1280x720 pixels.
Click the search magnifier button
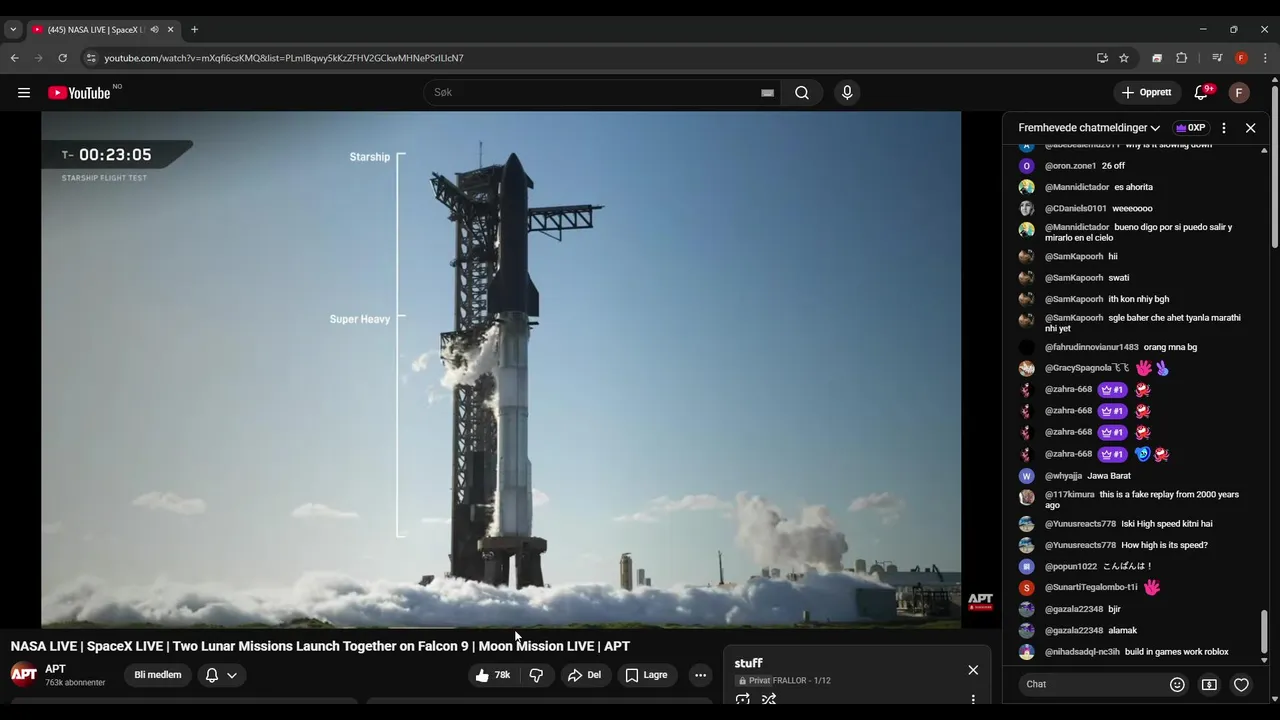click(x=802, y=93)
